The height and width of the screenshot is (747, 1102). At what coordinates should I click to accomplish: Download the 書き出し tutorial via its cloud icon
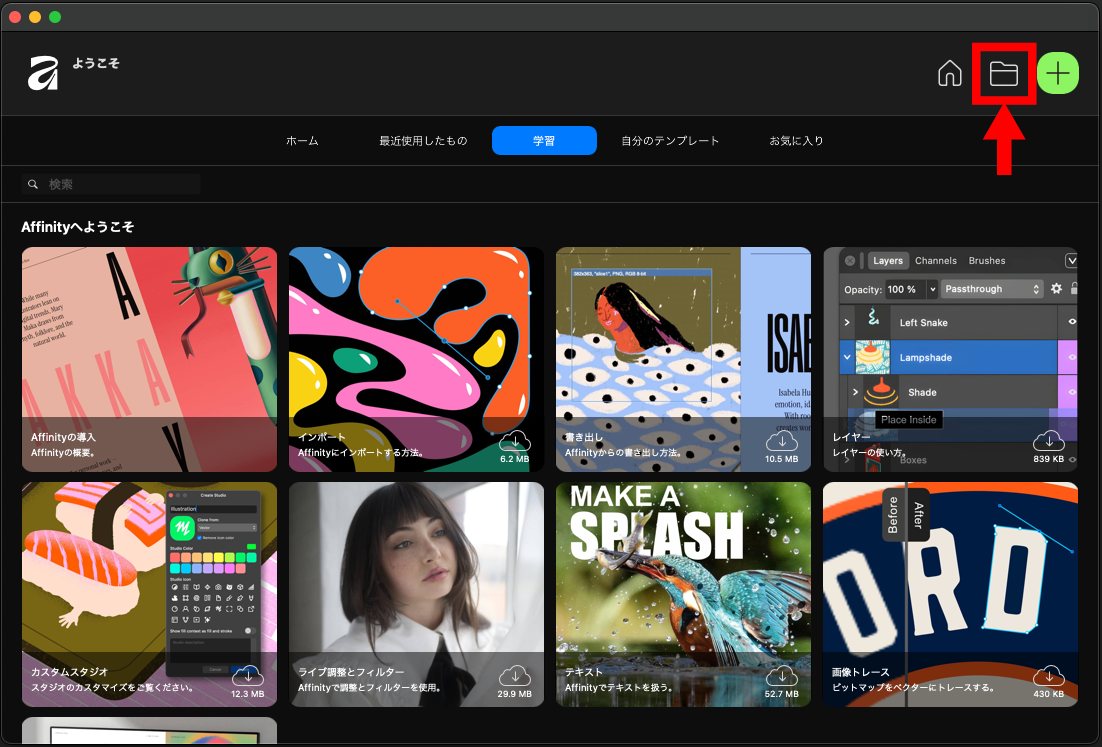point(782,442)
